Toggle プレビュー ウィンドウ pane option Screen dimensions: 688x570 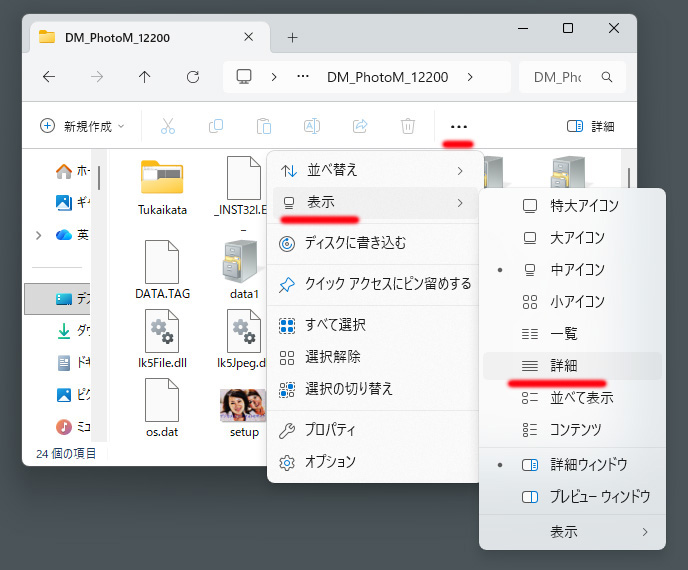click(599, 496)
